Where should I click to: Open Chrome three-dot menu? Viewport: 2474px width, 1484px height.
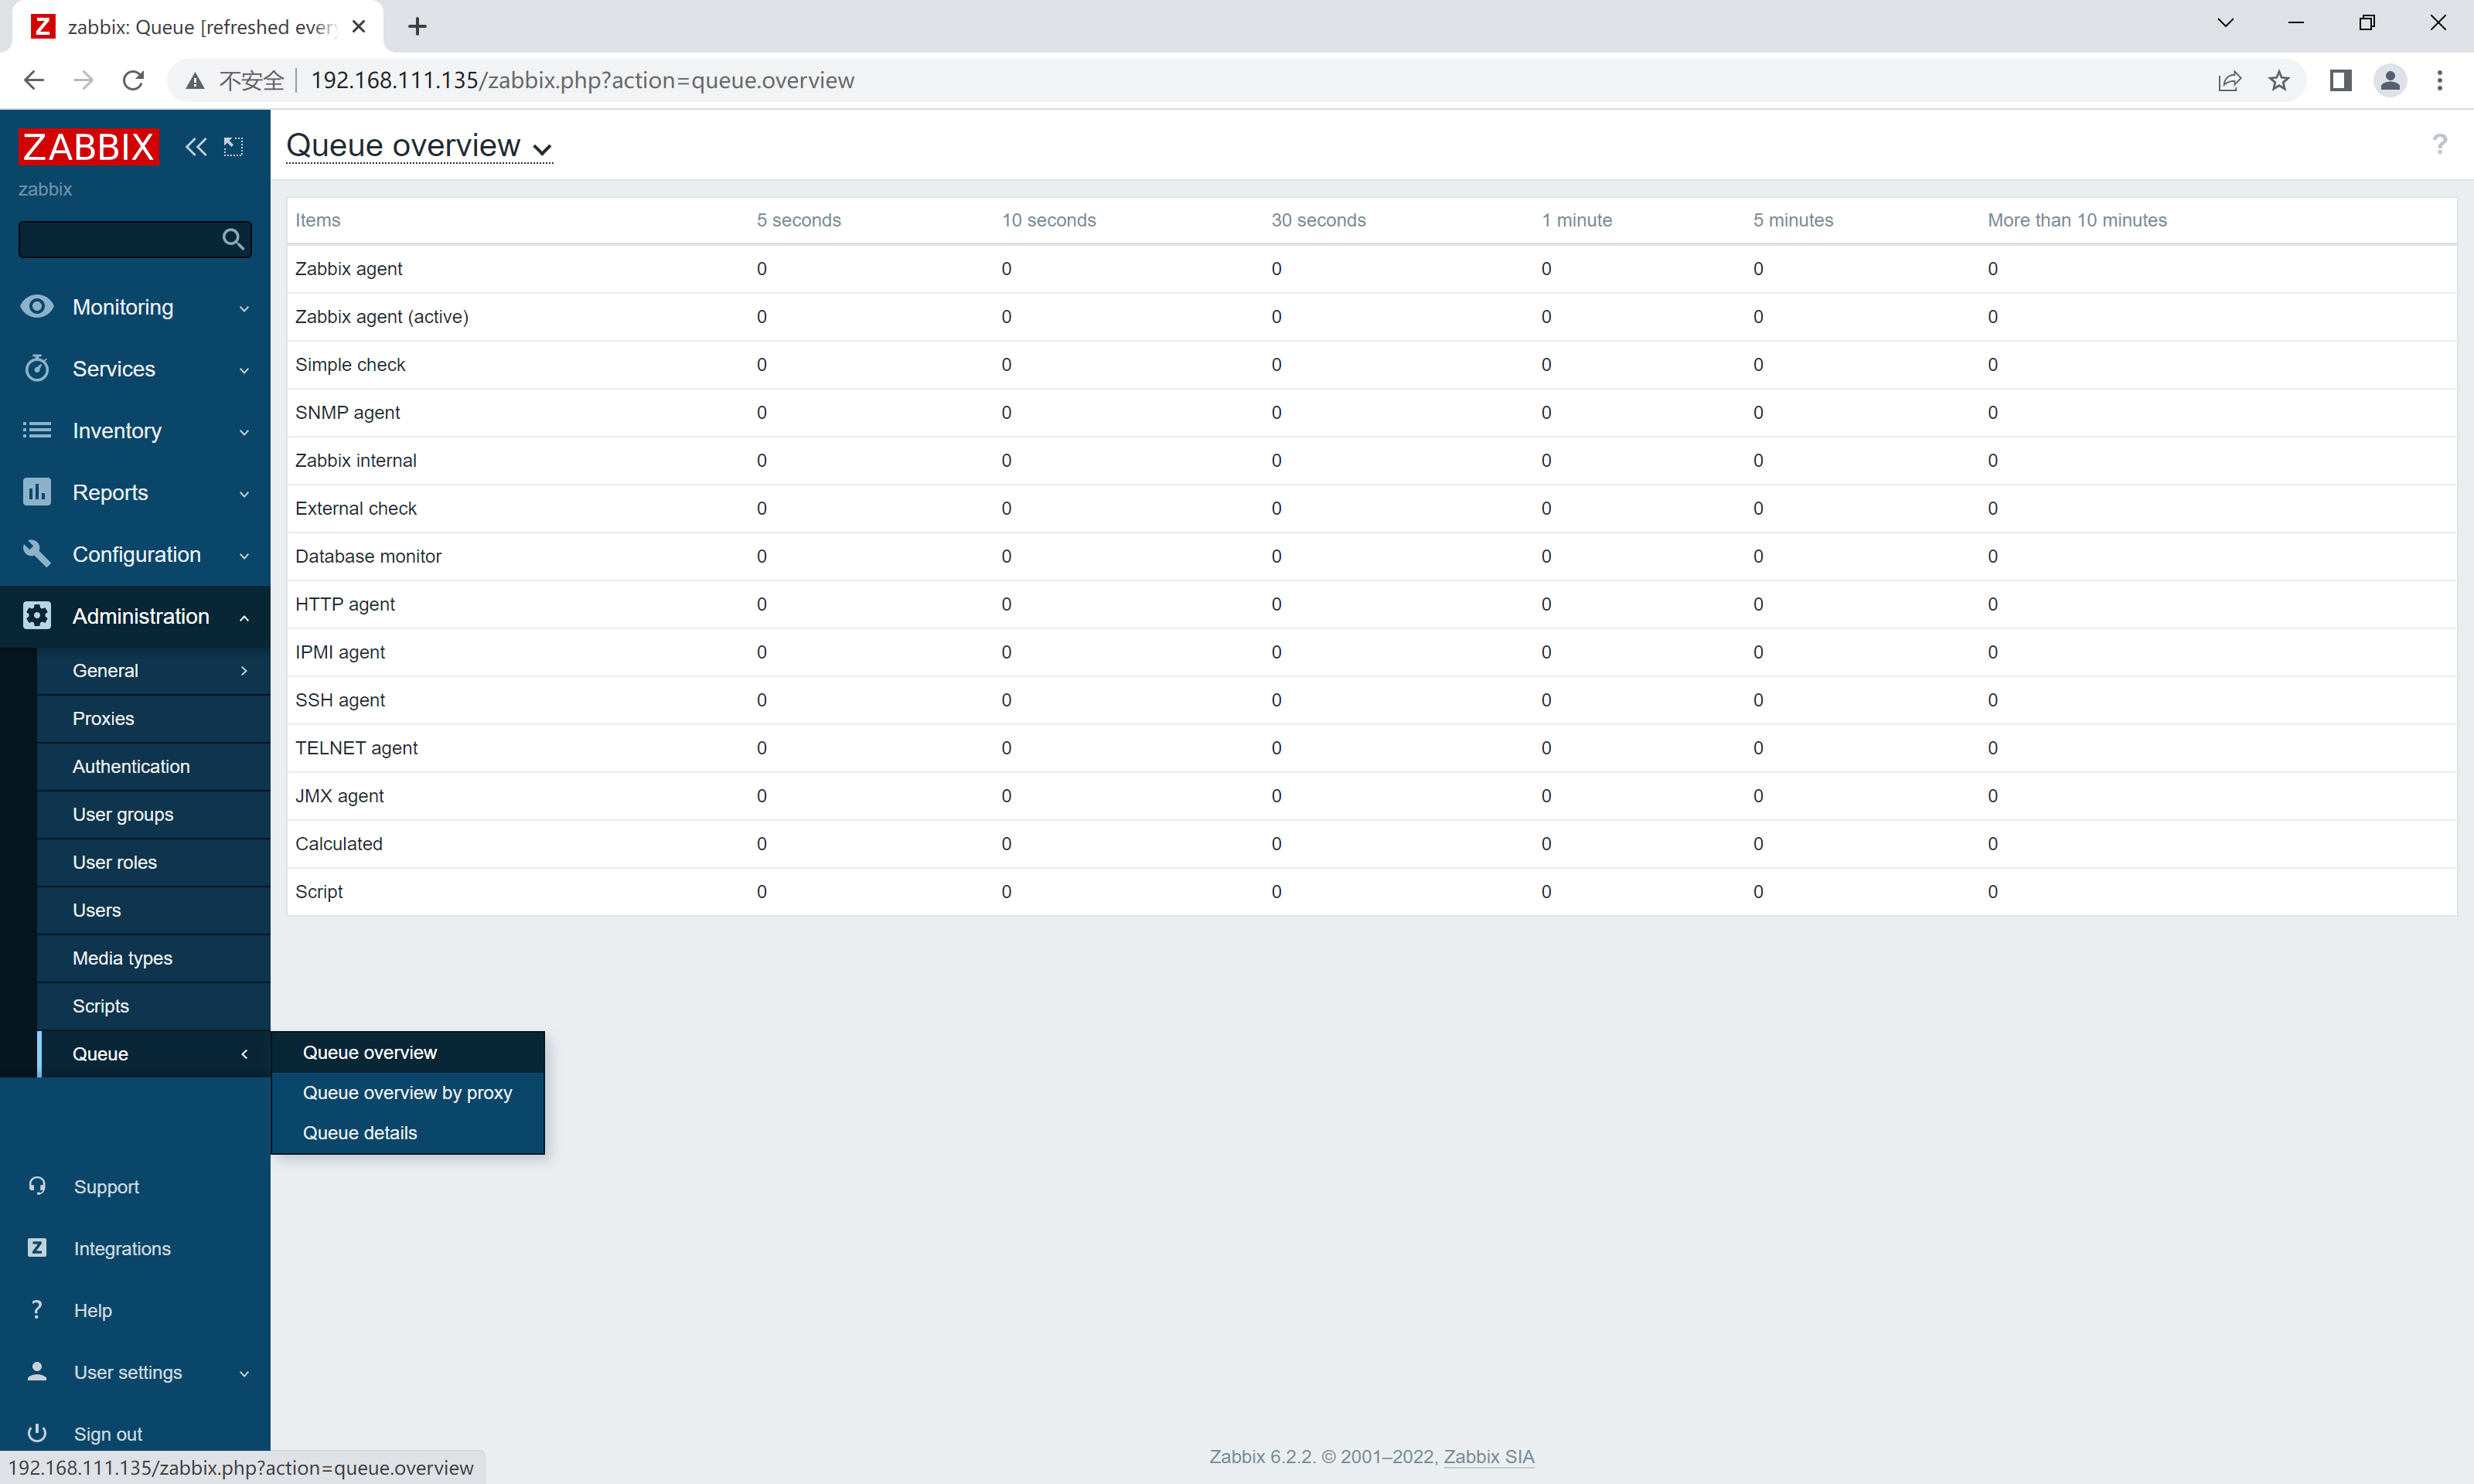[2440, 80]
